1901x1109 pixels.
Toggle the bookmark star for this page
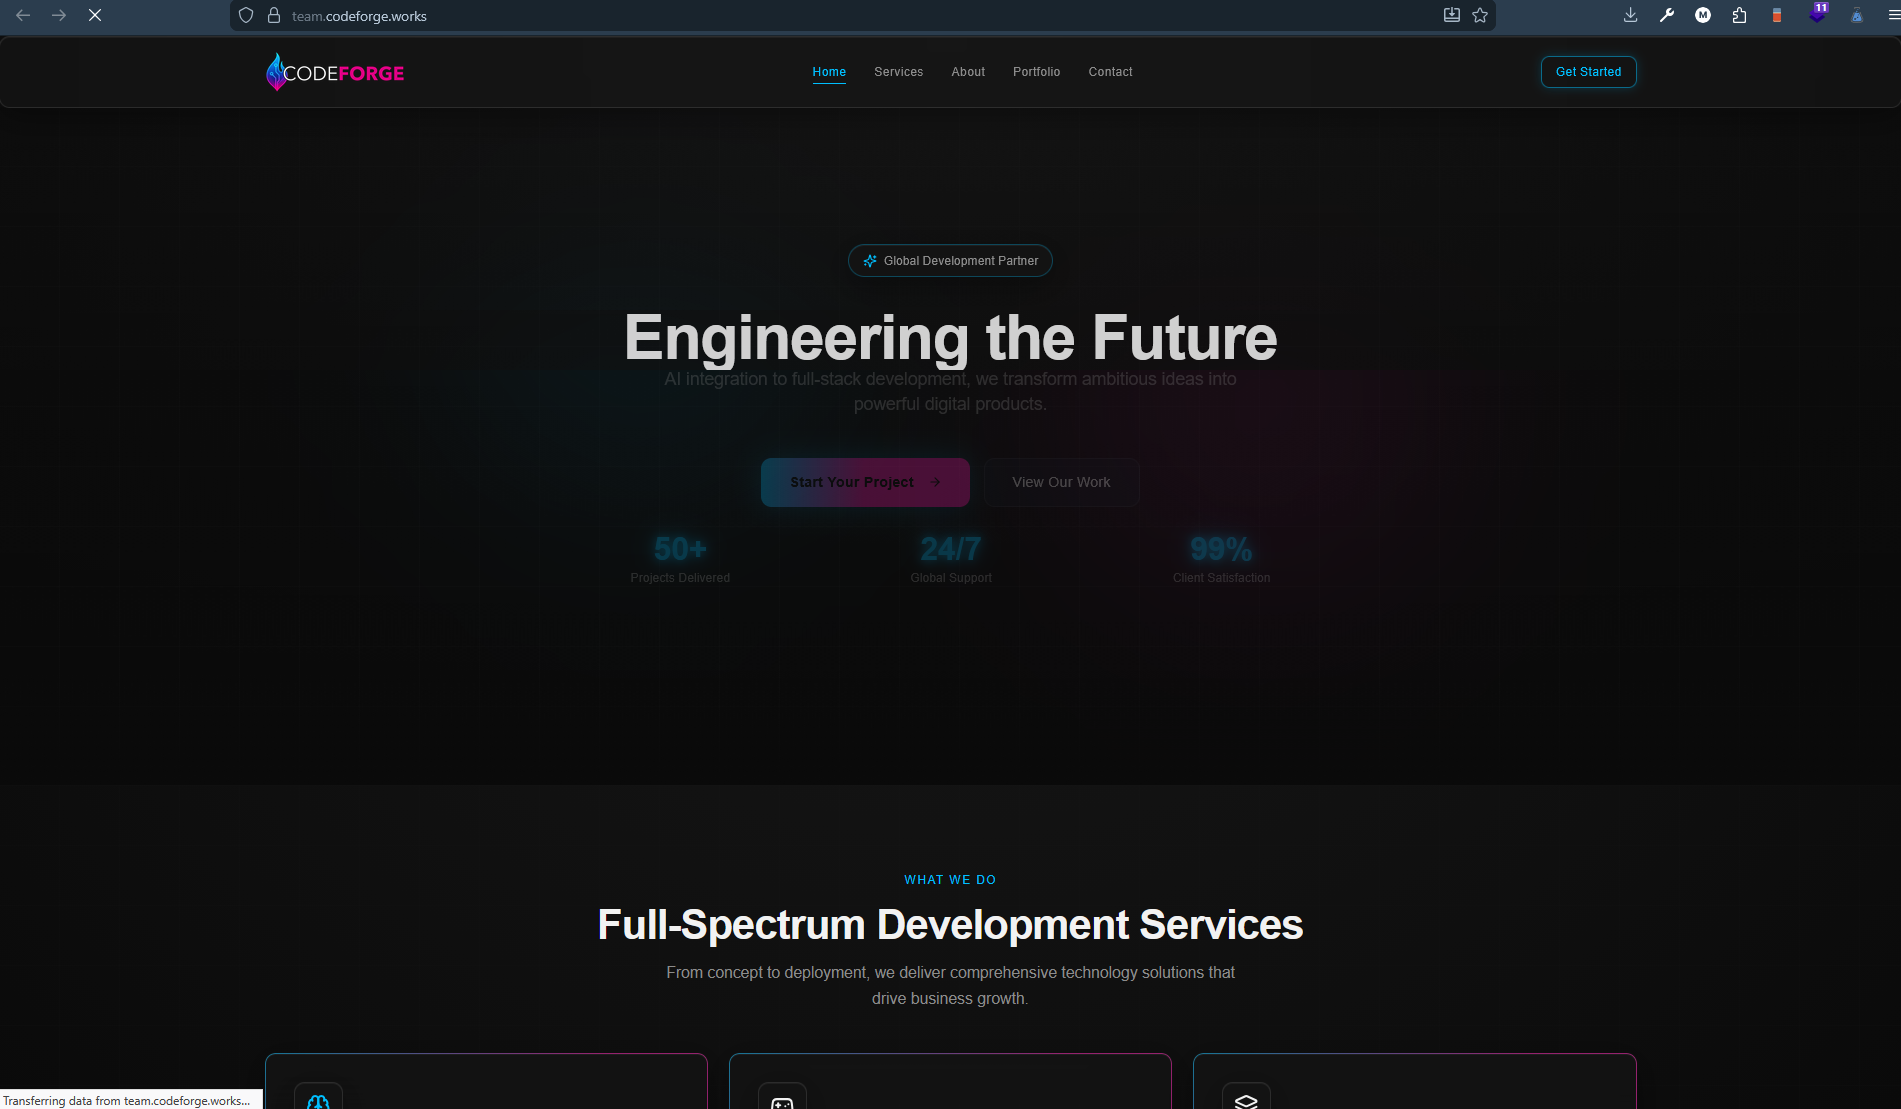(x=1479, y=16)
